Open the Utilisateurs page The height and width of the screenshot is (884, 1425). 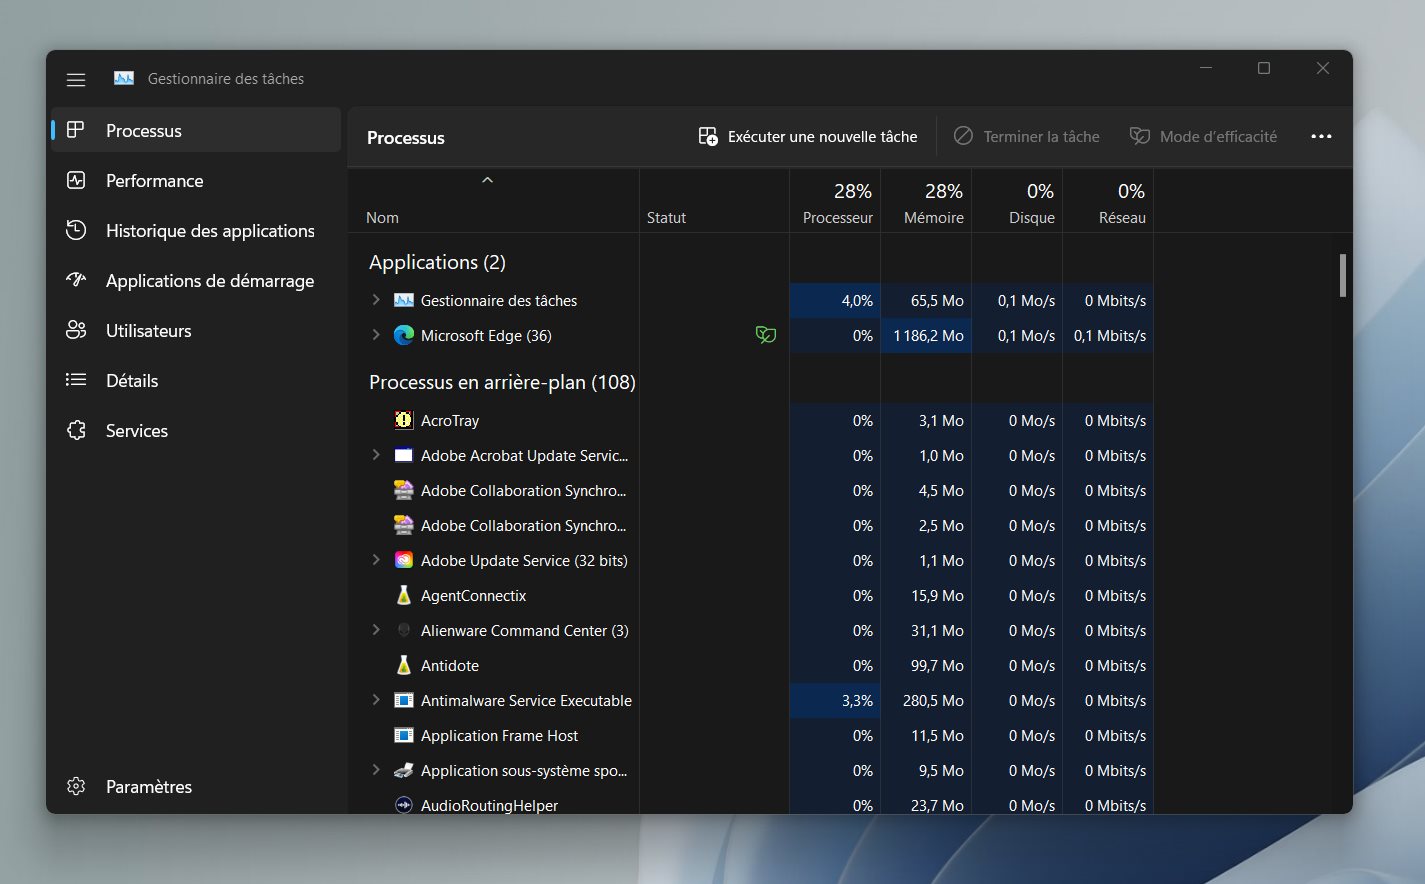click(196, 330)
